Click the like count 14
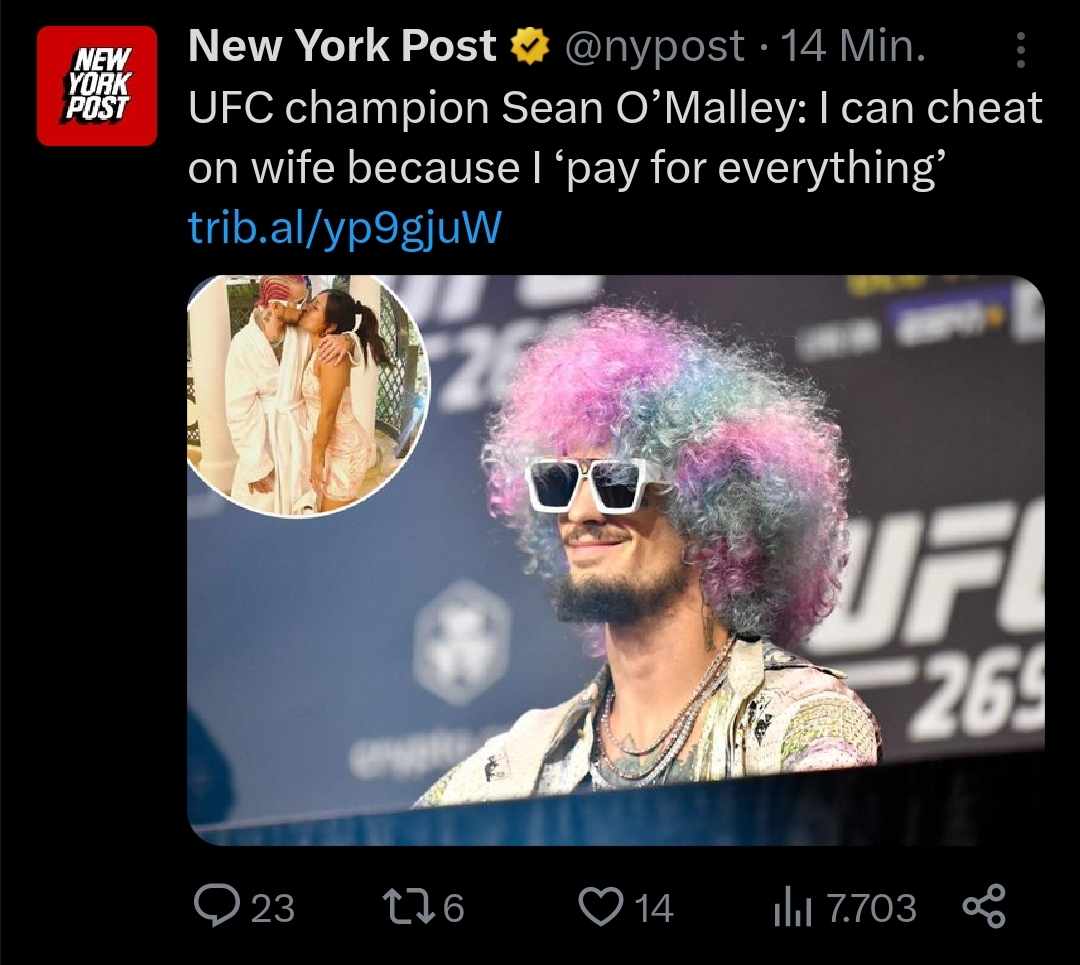 (x=654, y=908)
